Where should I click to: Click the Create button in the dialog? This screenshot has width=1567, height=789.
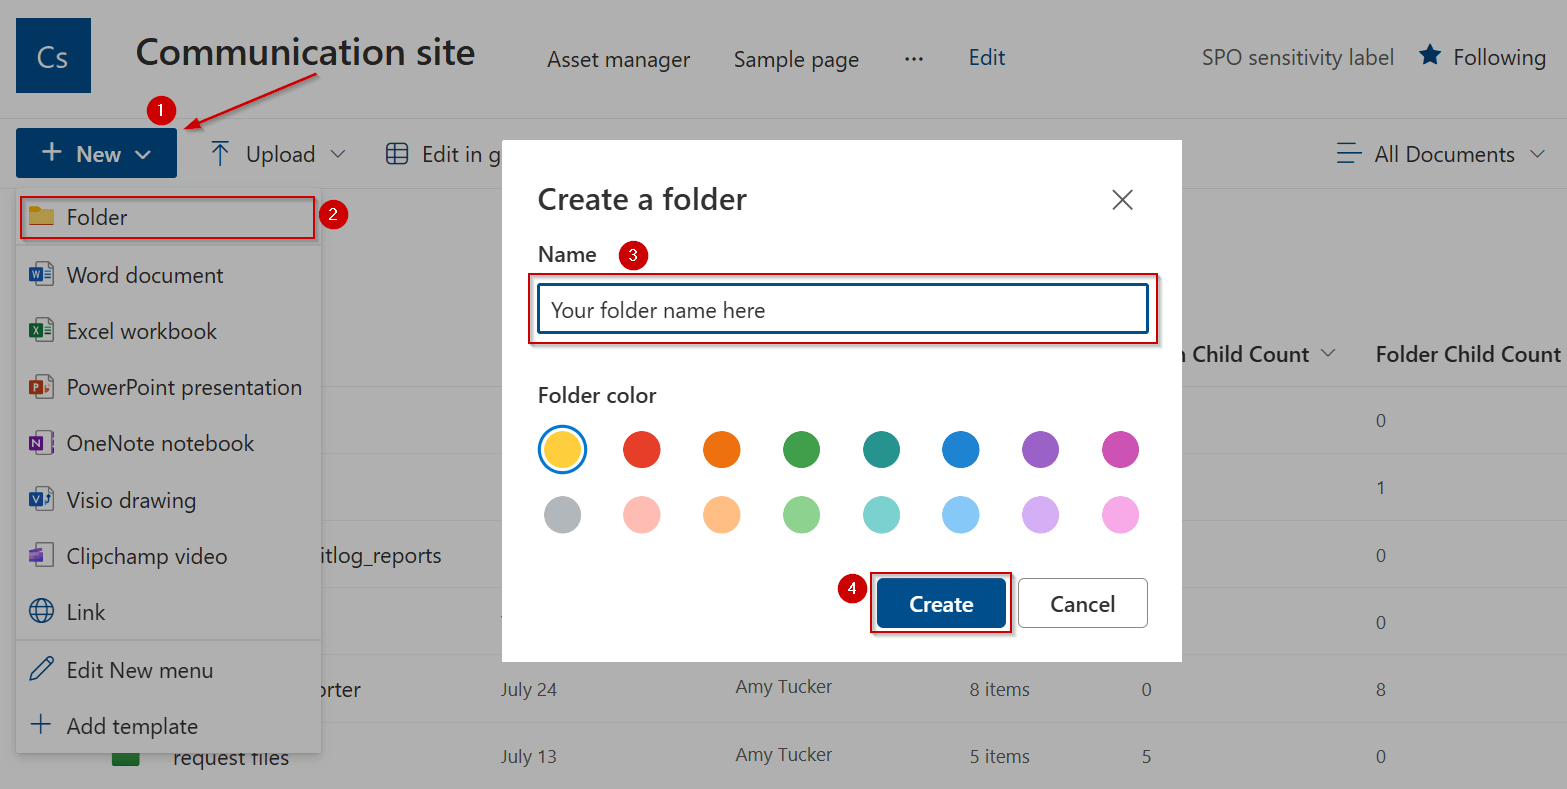[x=940, y=603]
